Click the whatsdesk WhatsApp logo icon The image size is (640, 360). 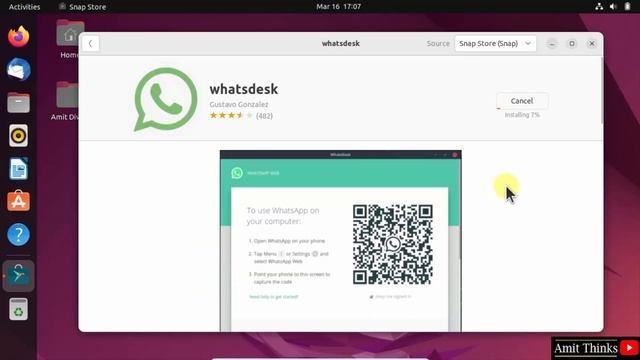(x=165, y=99)
